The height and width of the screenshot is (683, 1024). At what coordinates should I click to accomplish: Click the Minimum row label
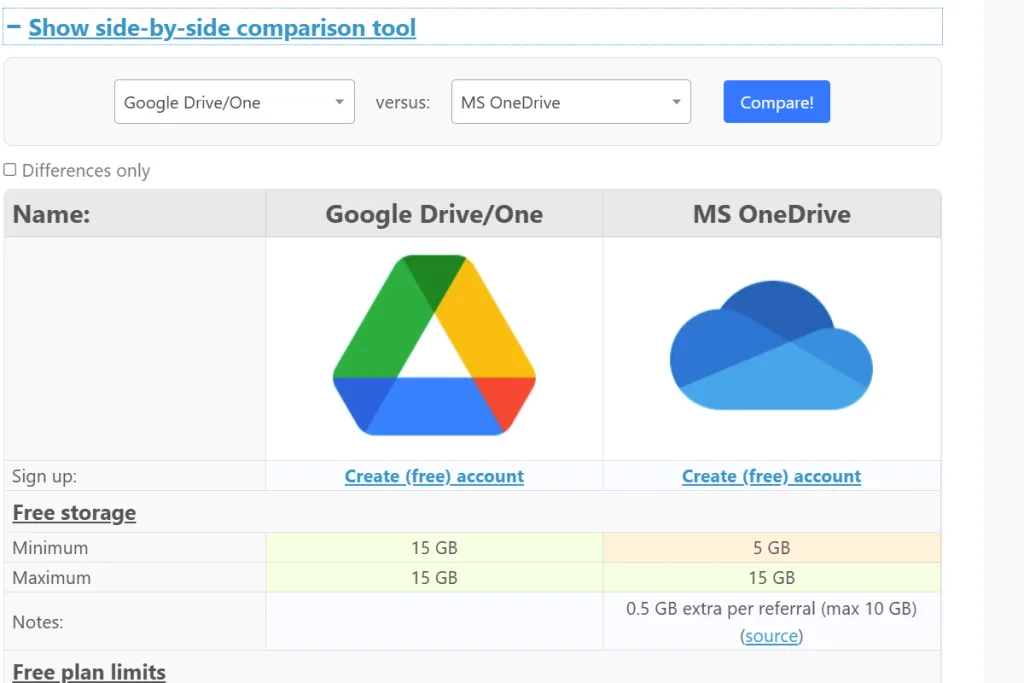tap(50, 548)
